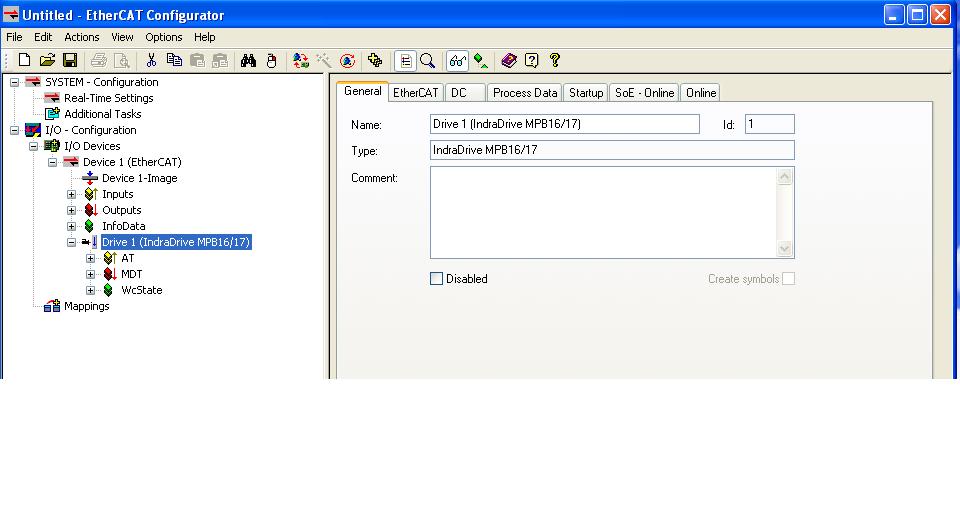
Task: Click into the Name text field
Action: (x=564, y=124)
